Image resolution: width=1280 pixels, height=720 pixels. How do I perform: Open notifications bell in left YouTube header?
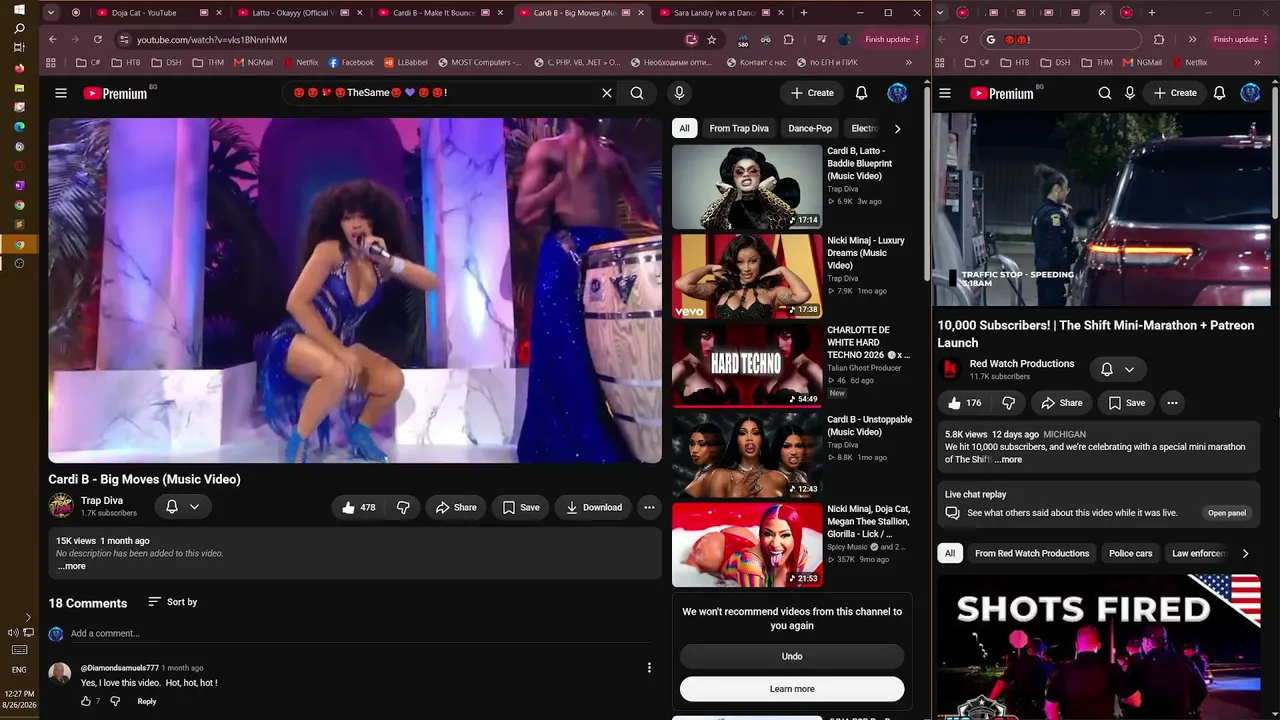[x=861, y=93]
